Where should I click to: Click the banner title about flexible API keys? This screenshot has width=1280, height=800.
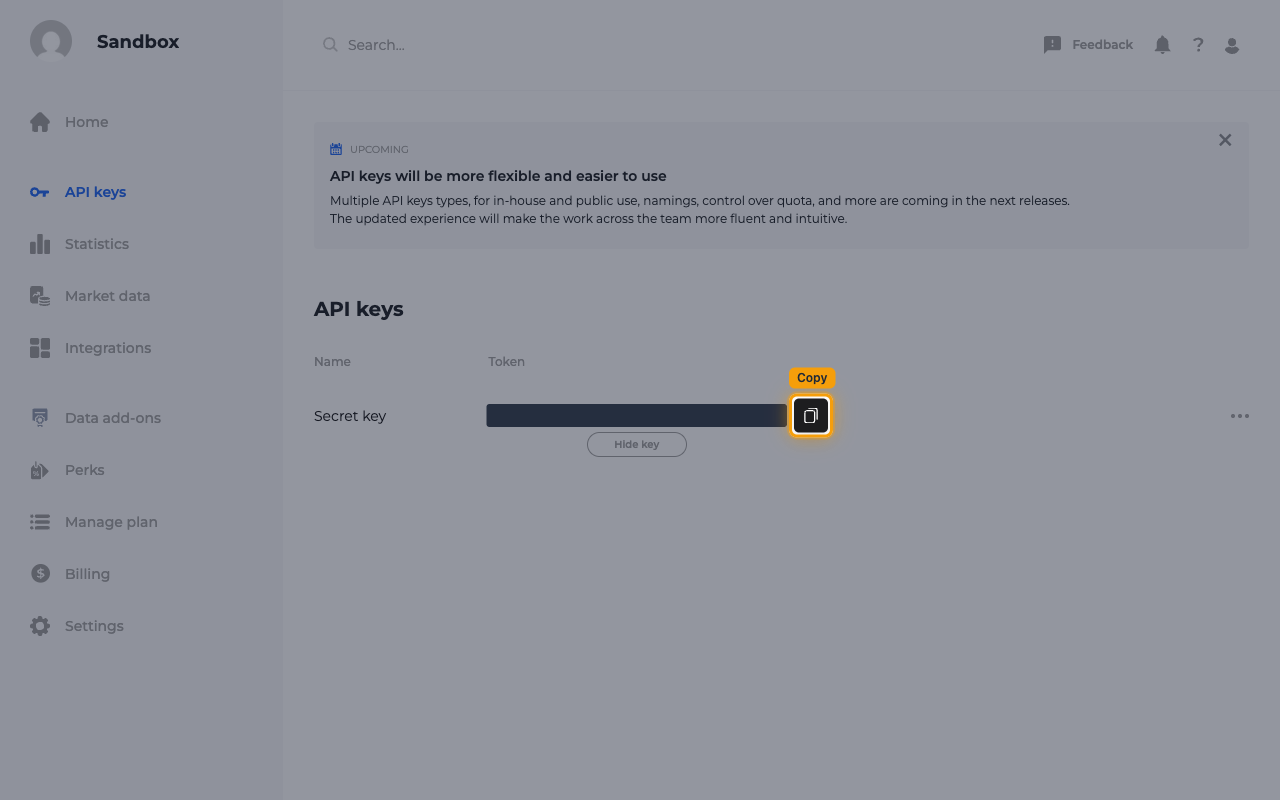click(x=498, y=176)
